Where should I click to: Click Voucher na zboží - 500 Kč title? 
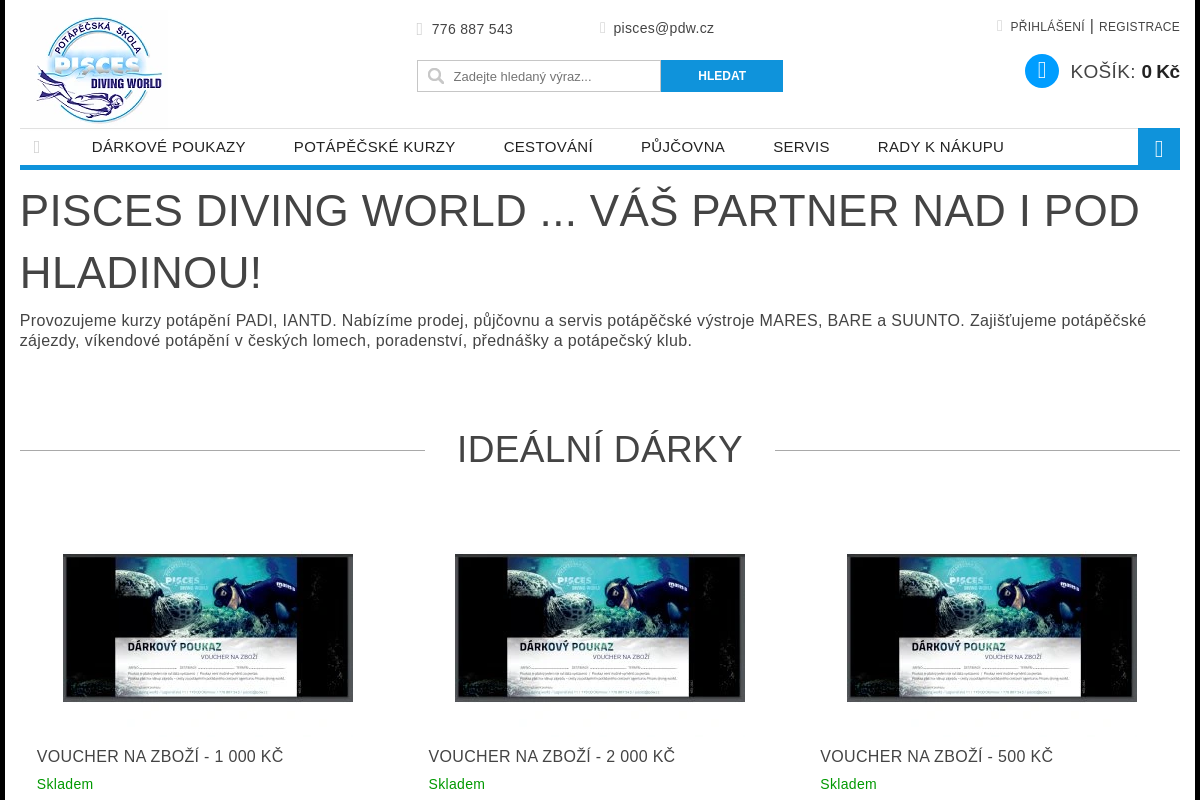point(937,757)
